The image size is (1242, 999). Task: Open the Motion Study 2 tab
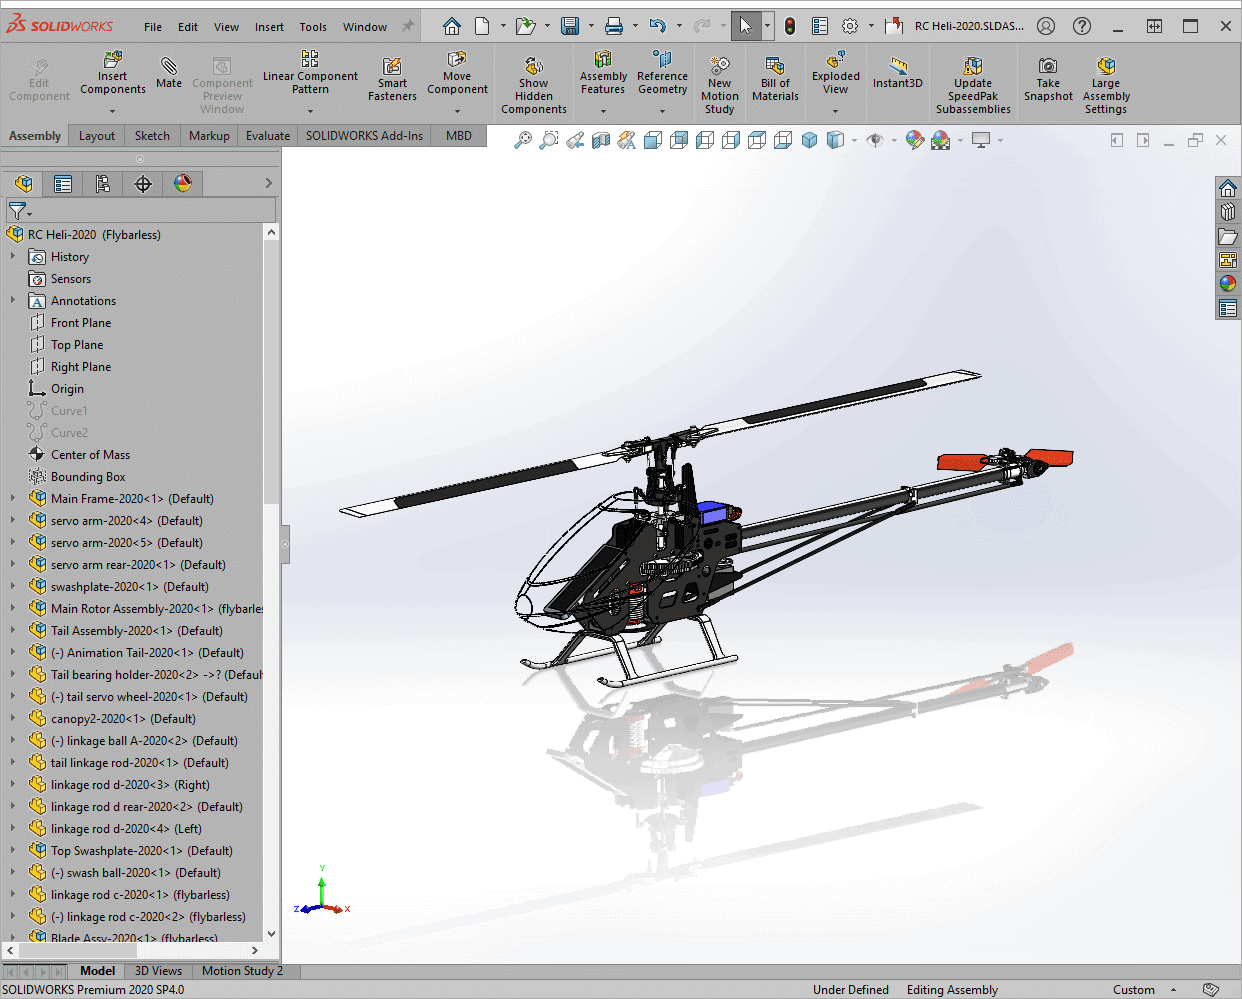click(x=242, y=971)
